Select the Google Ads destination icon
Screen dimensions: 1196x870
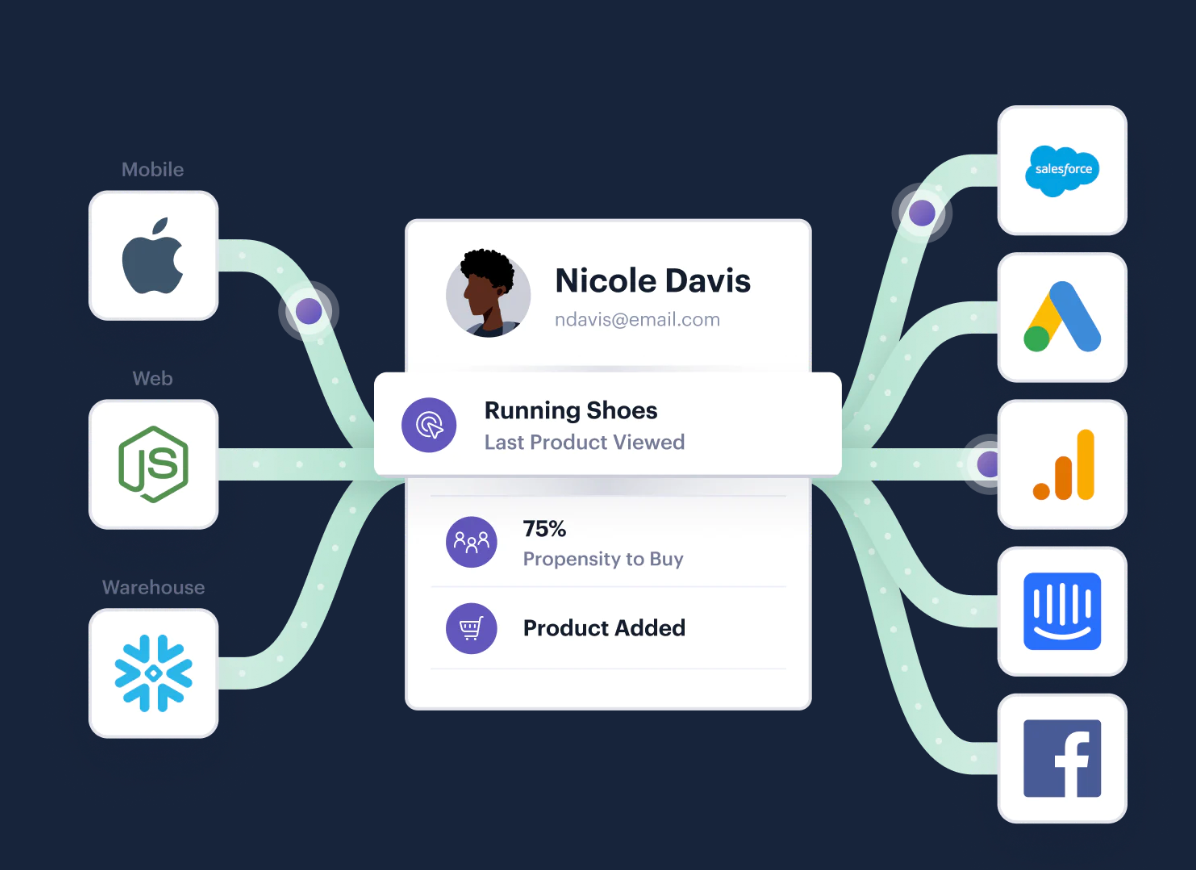click(1062, 317)
